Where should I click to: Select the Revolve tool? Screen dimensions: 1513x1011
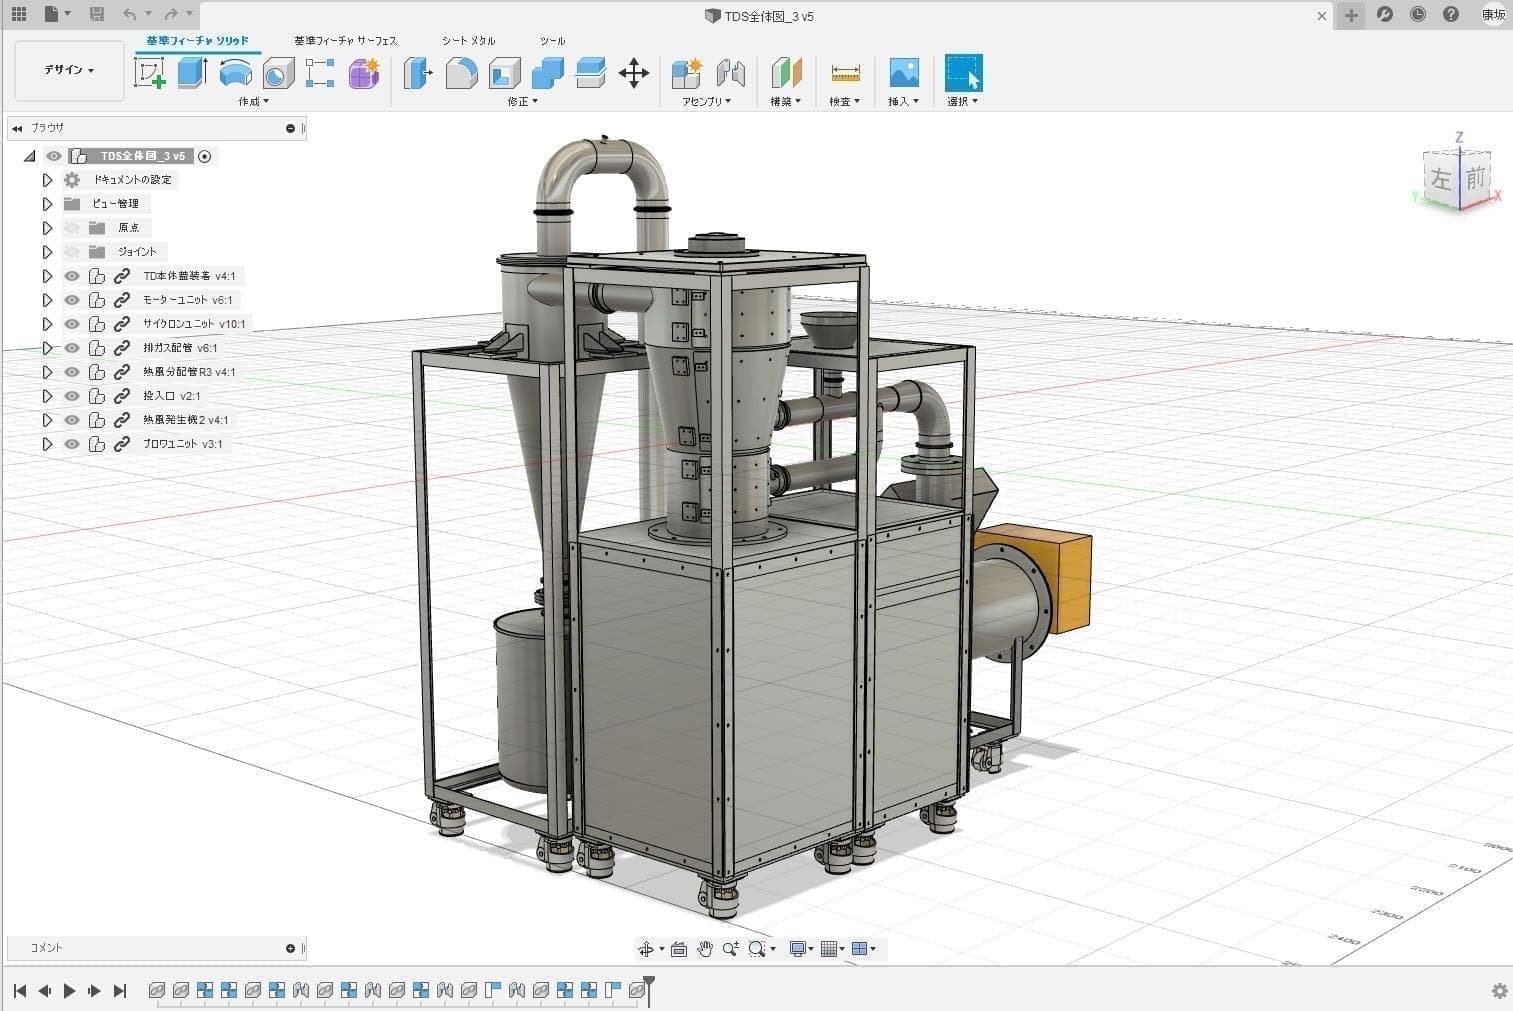pyautogui.click(x=235, y=73)
